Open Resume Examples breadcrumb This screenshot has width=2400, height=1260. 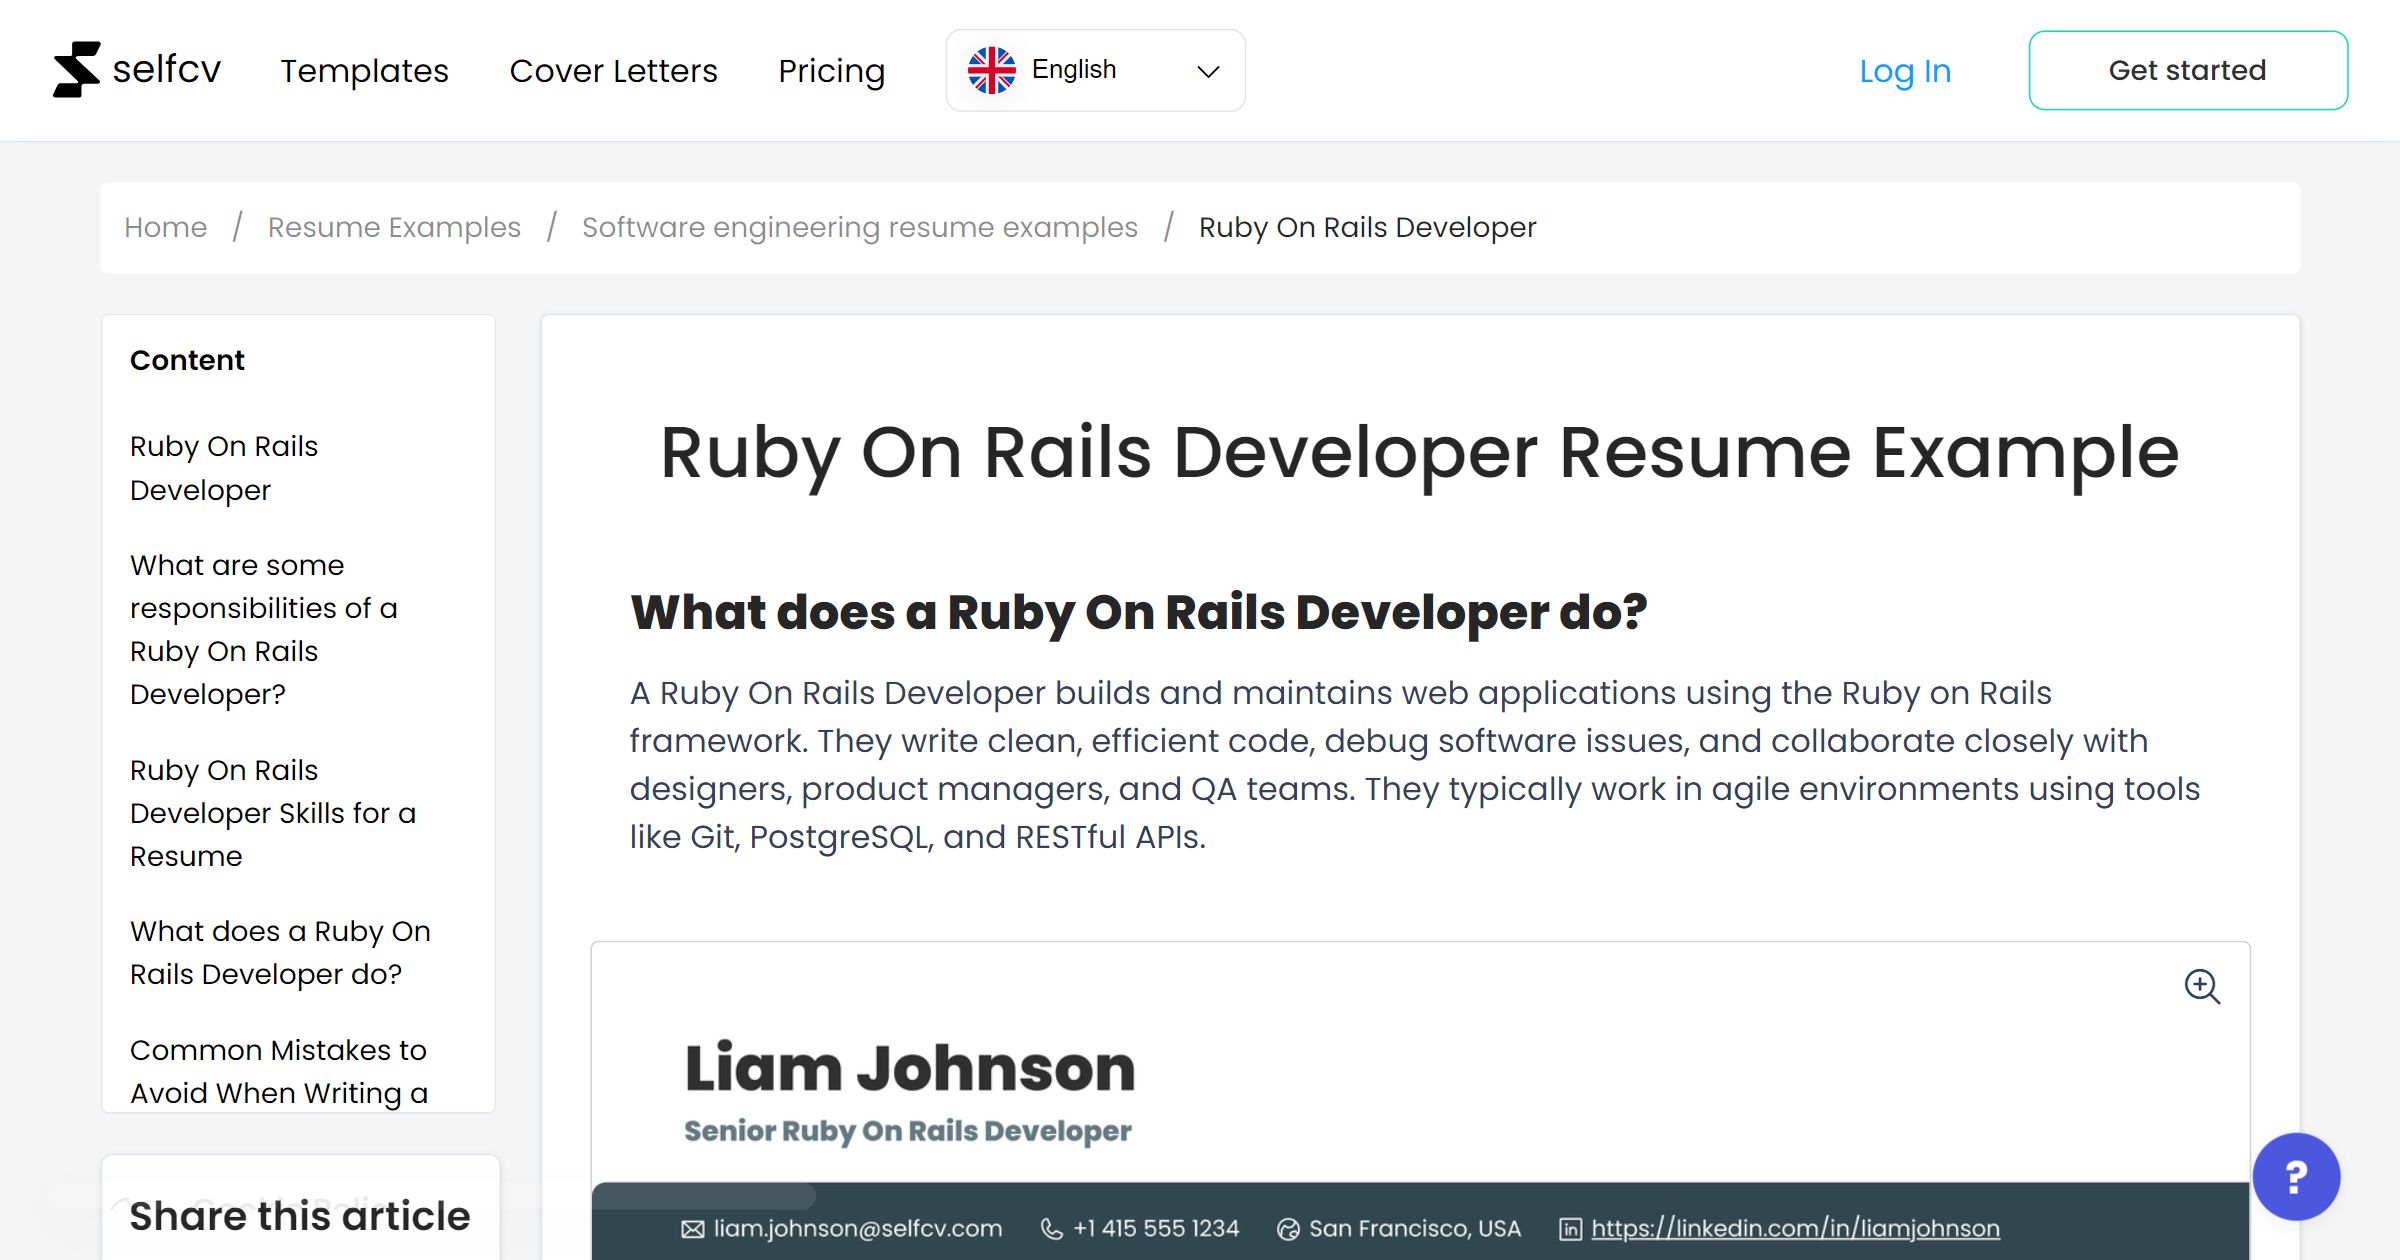point(394,227)
